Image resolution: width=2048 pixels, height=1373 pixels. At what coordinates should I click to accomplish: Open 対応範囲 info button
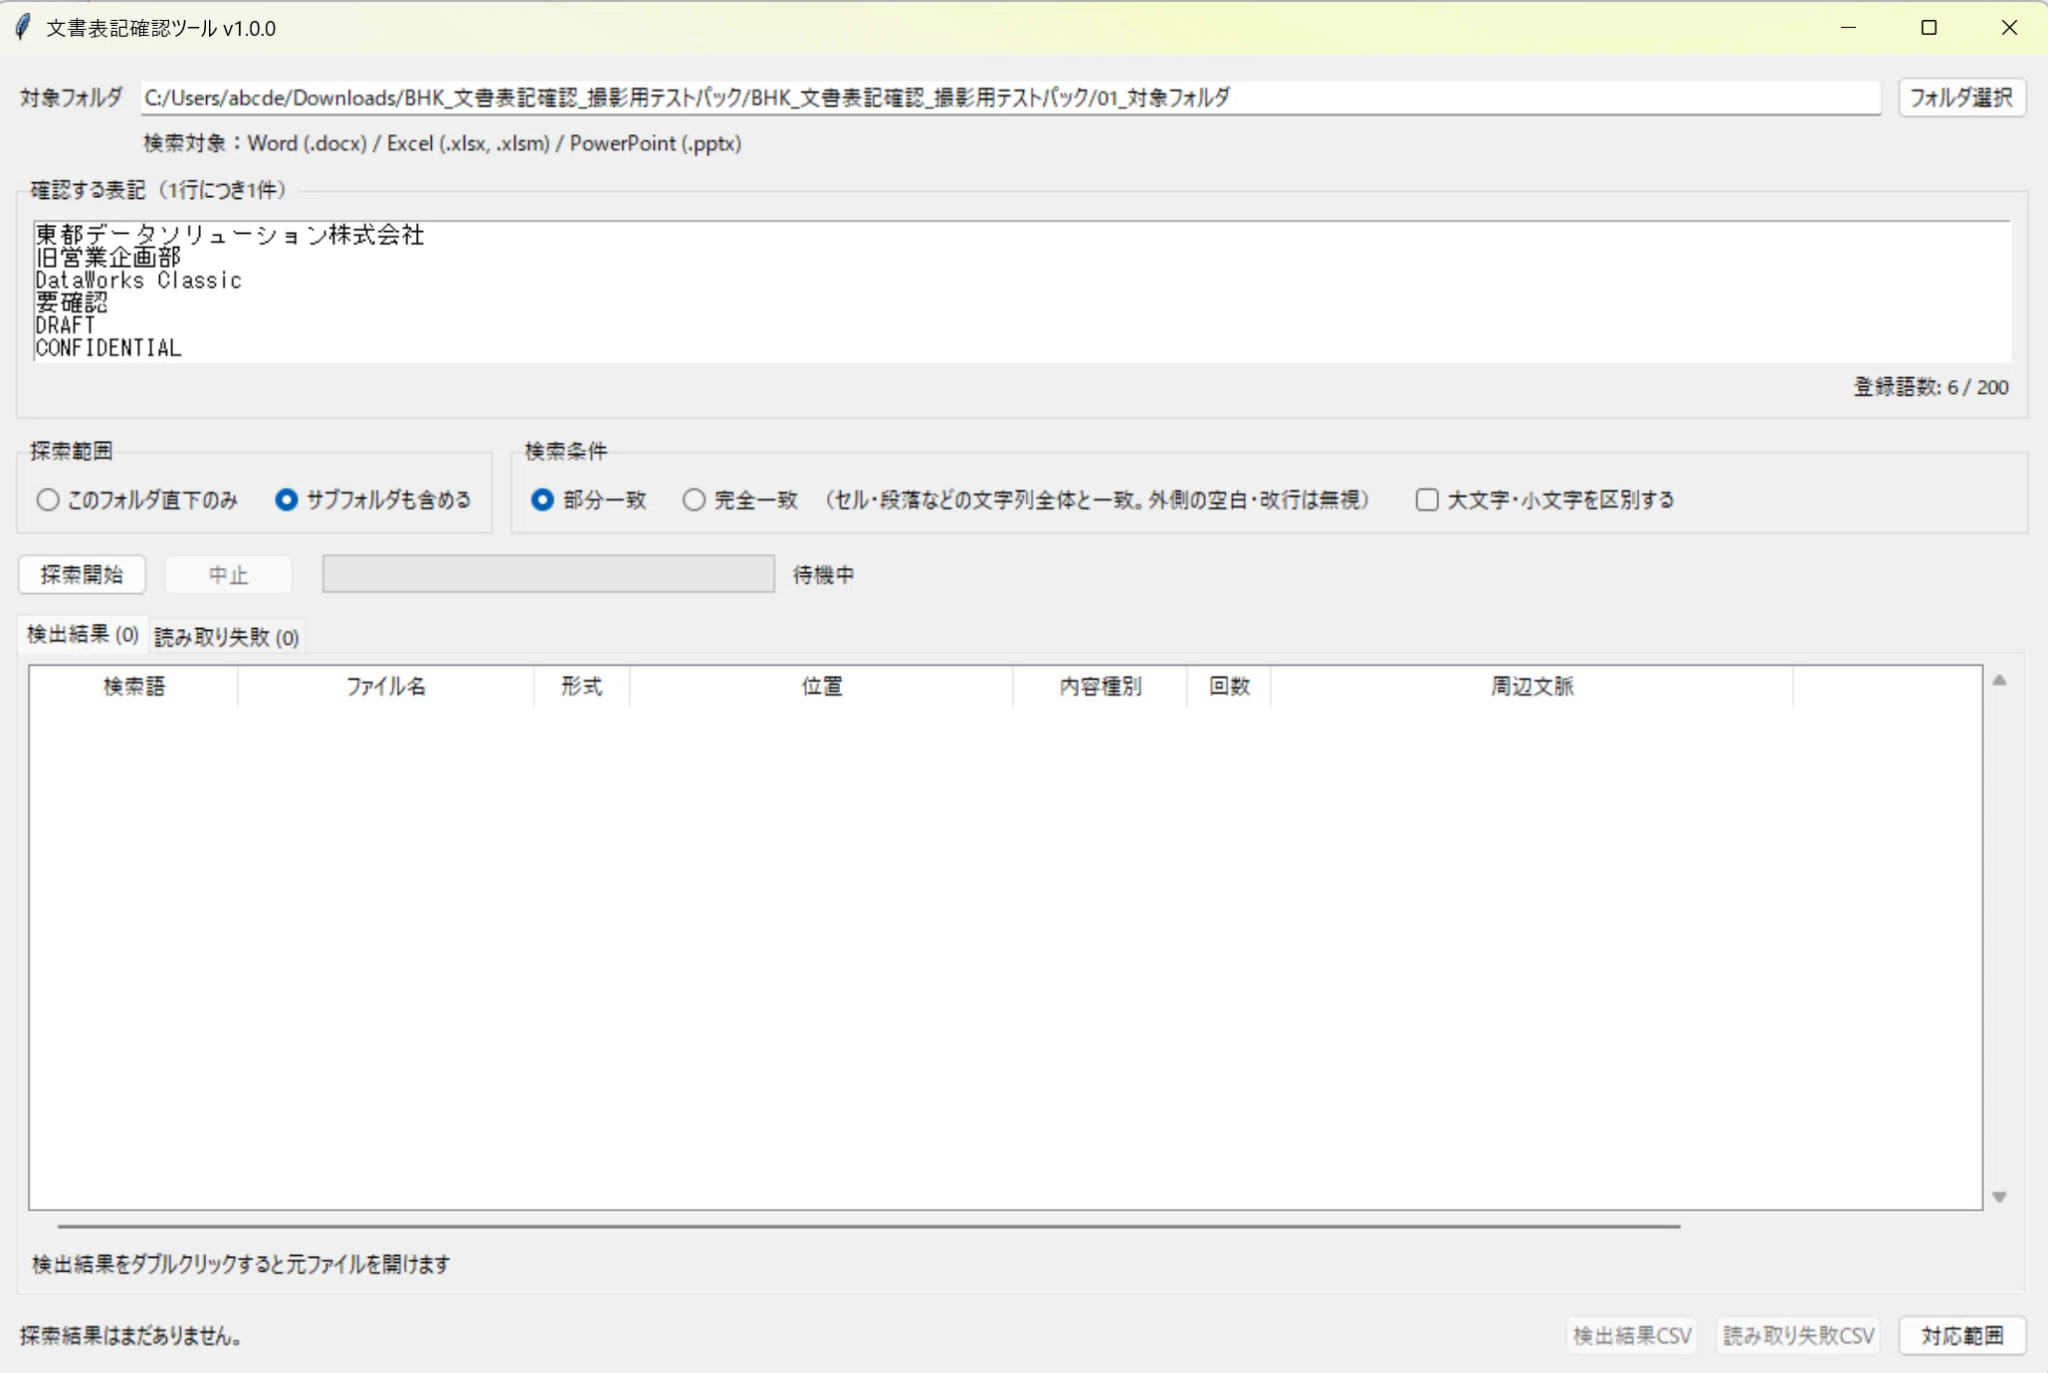point(1962,1336)
